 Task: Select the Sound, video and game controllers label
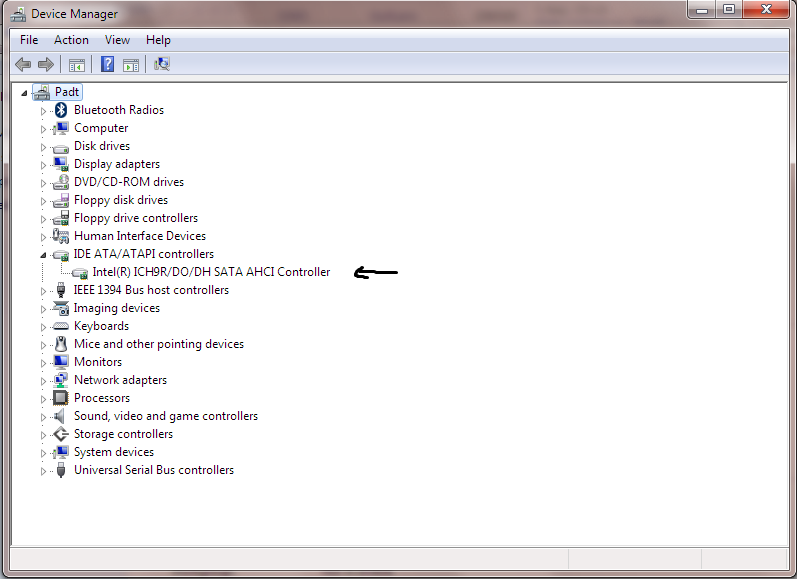coord(166,416)
